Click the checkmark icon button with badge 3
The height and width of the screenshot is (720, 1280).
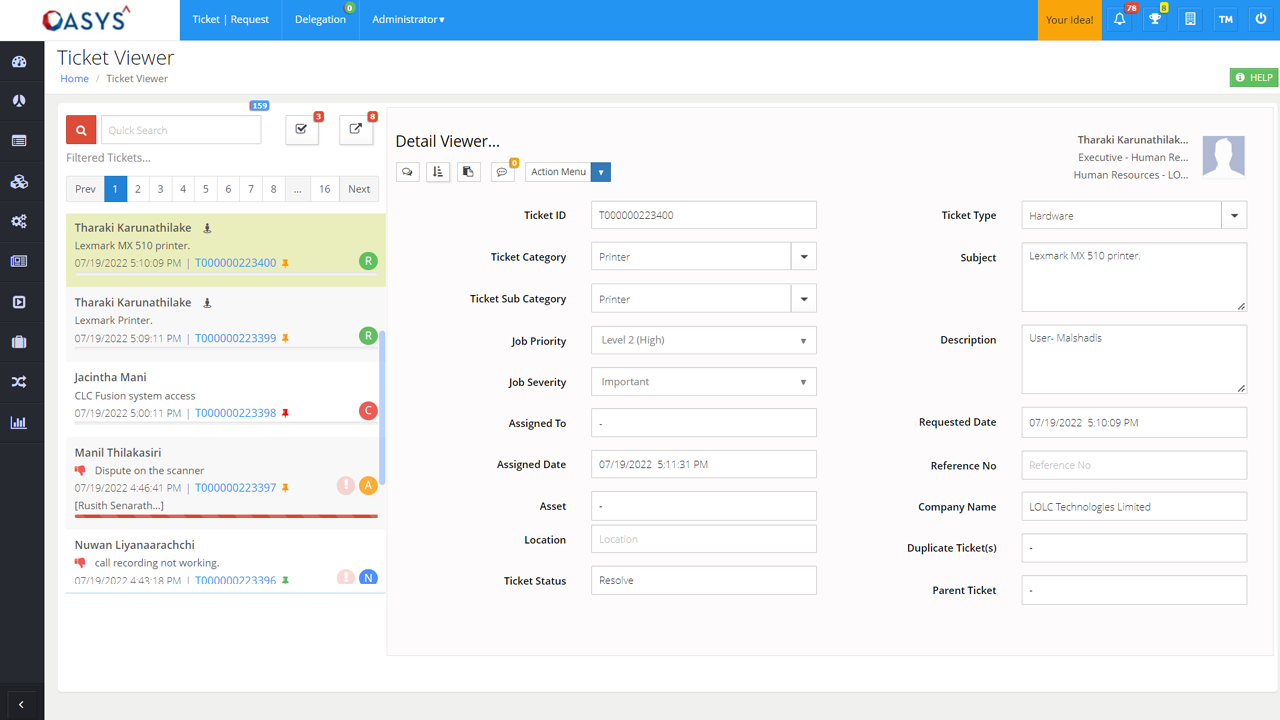302,130
